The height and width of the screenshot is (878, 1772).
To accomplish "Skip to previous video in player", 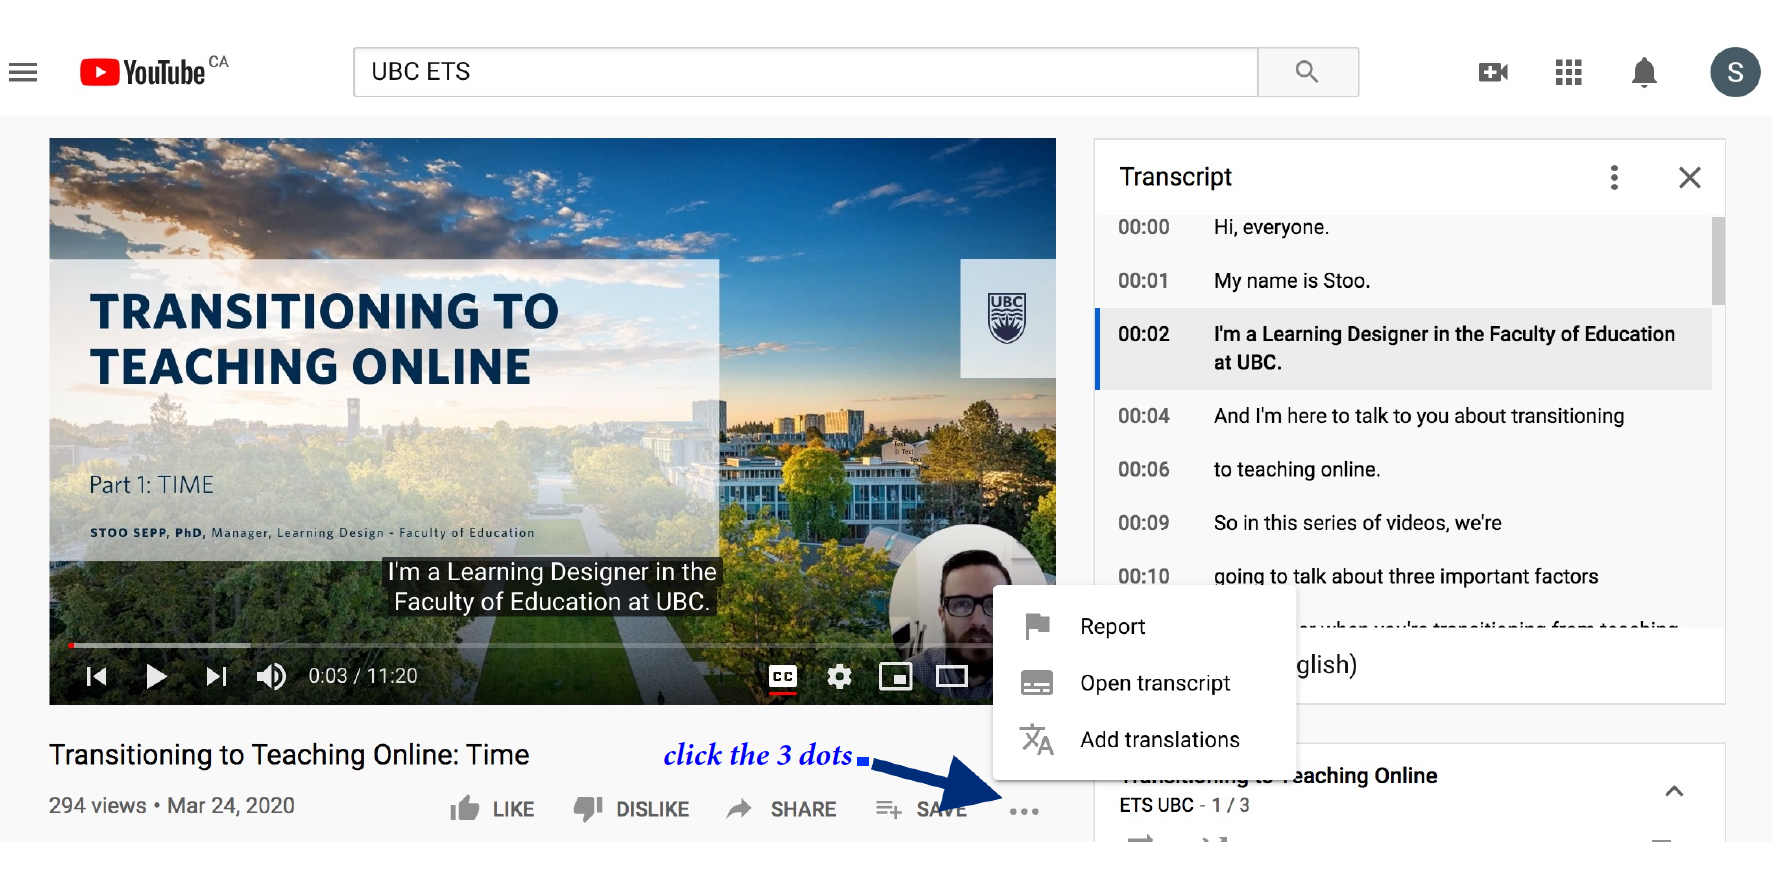I will coord(97,677).
